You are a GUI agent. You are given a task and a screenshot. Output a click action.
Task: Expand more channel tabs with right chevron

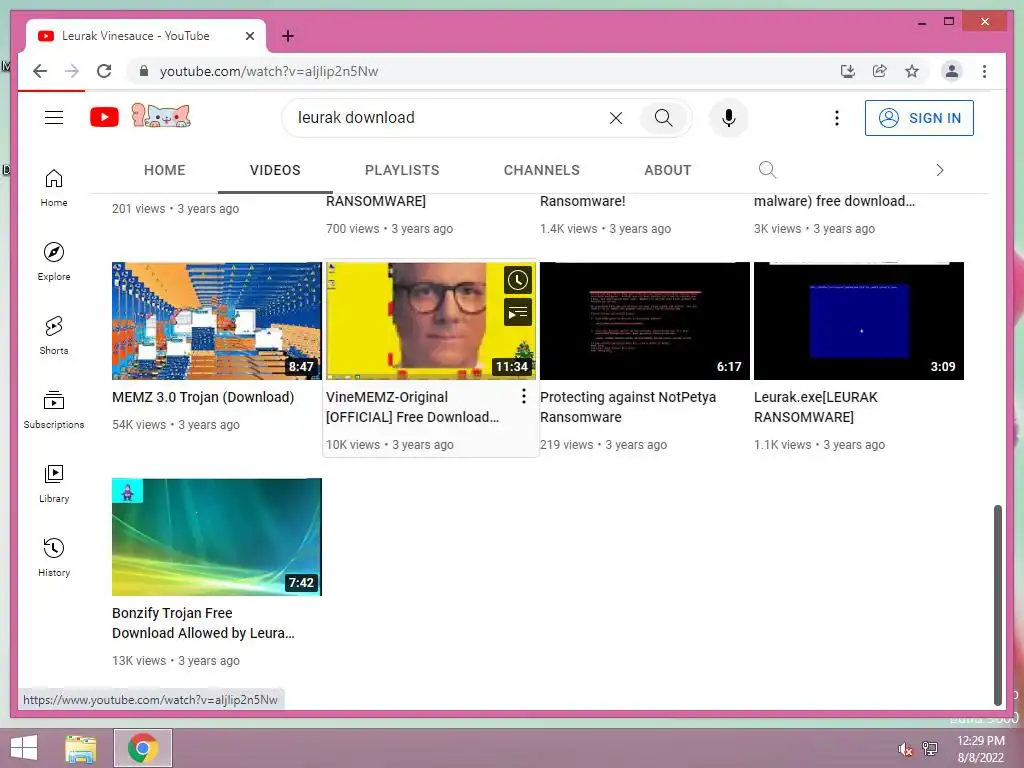coord(939,170)
